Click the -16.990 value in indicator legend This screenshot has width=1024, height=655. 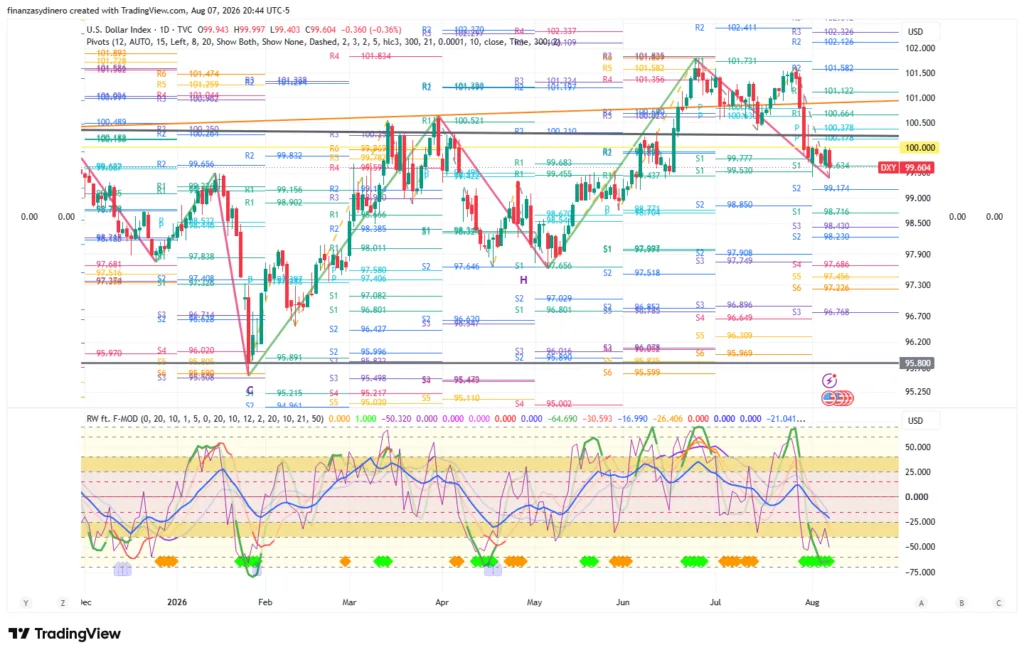pos(633,419)
